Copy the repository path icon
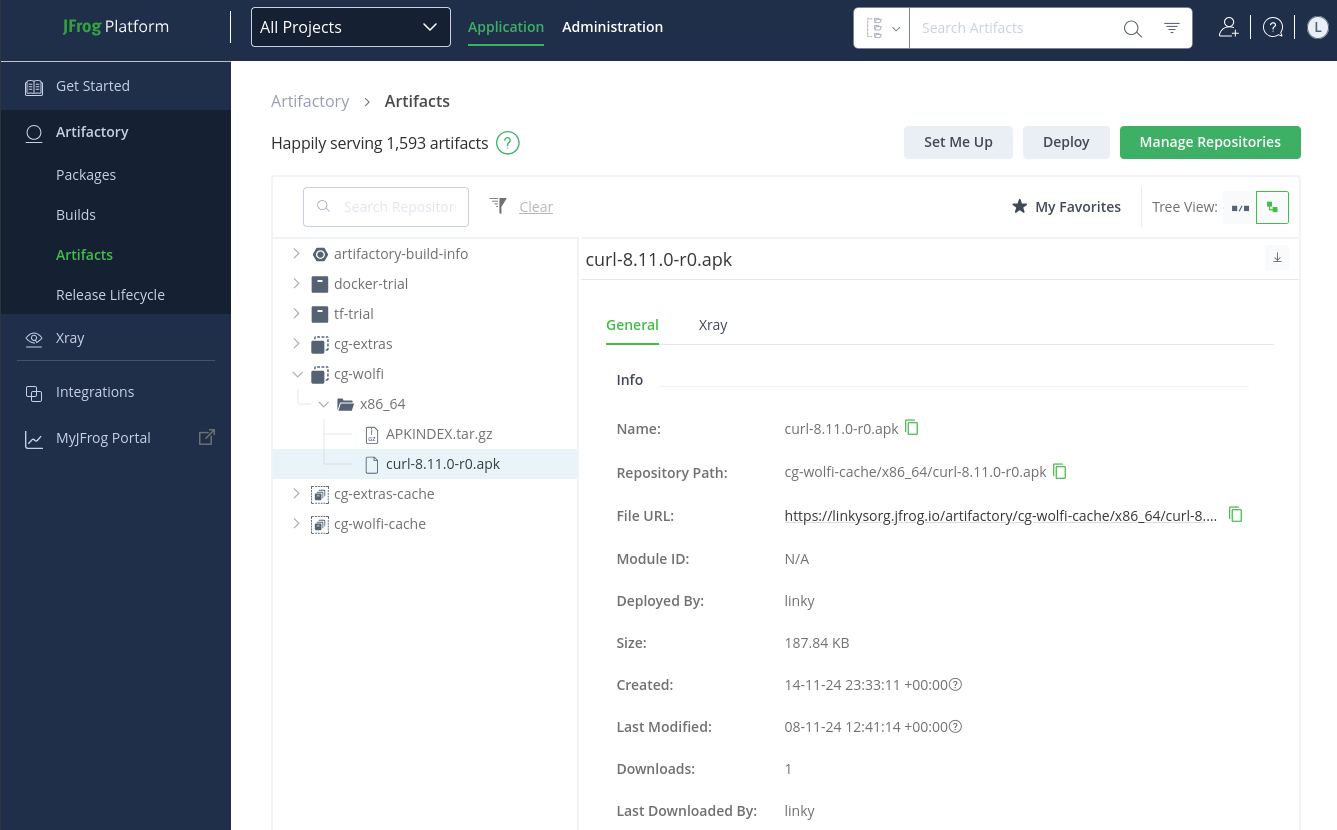This screenshot has width=1337, height=830. 1060,471
